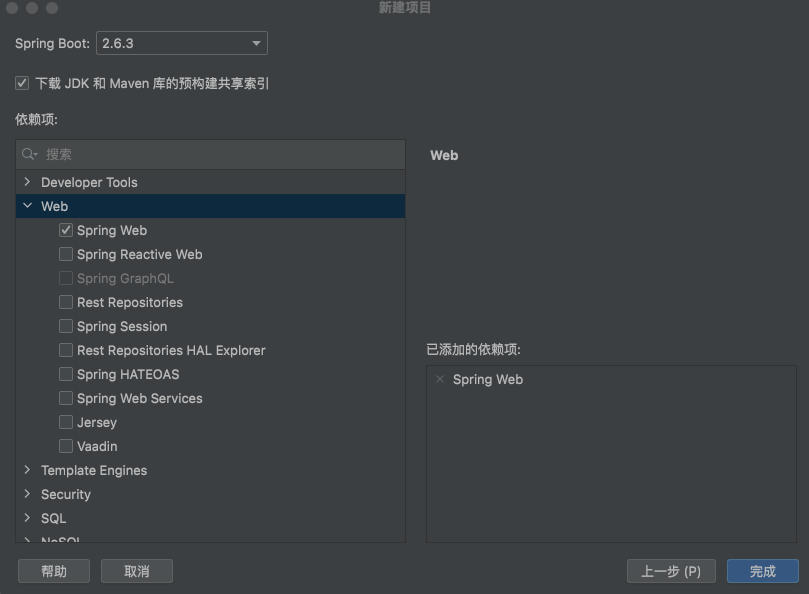
Task: Click the dependency search field
Action: click(x=211, y=154)
